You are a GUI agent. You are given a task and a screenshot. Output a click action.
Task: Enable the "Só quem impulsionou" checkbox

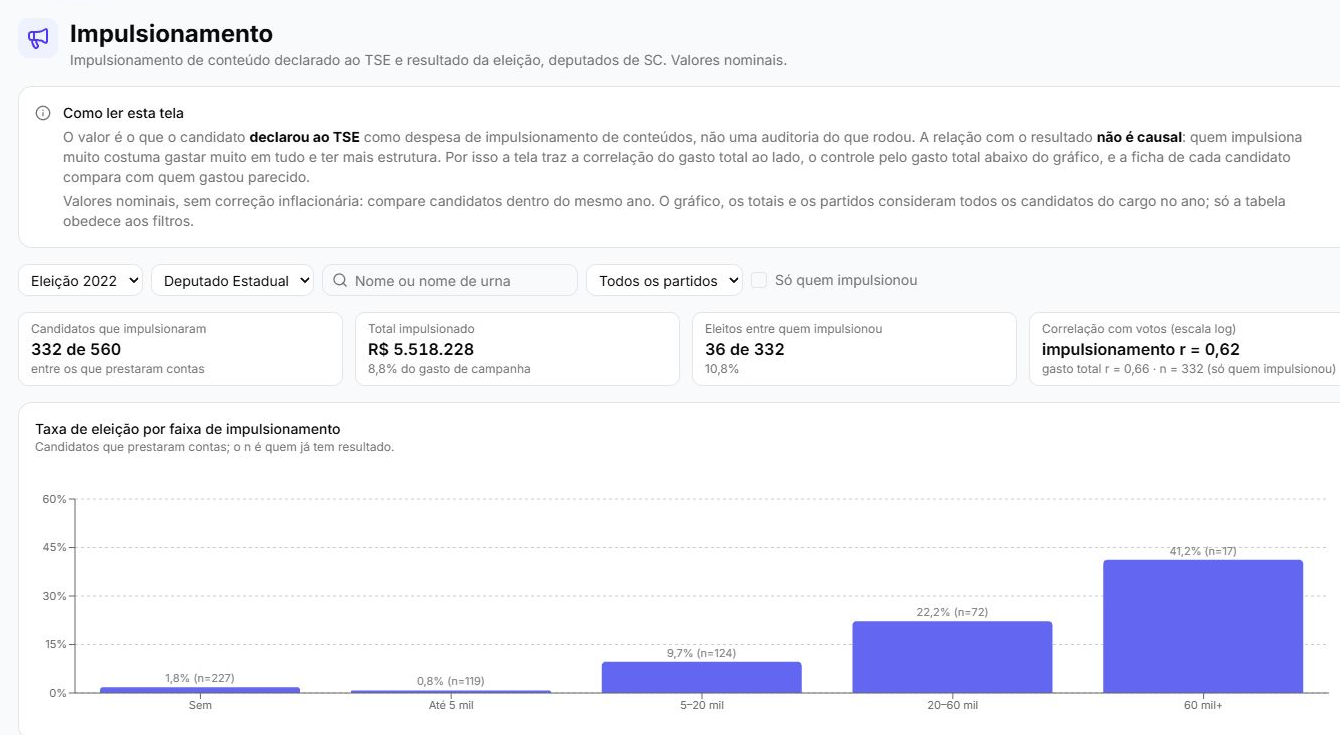[759, 280]
